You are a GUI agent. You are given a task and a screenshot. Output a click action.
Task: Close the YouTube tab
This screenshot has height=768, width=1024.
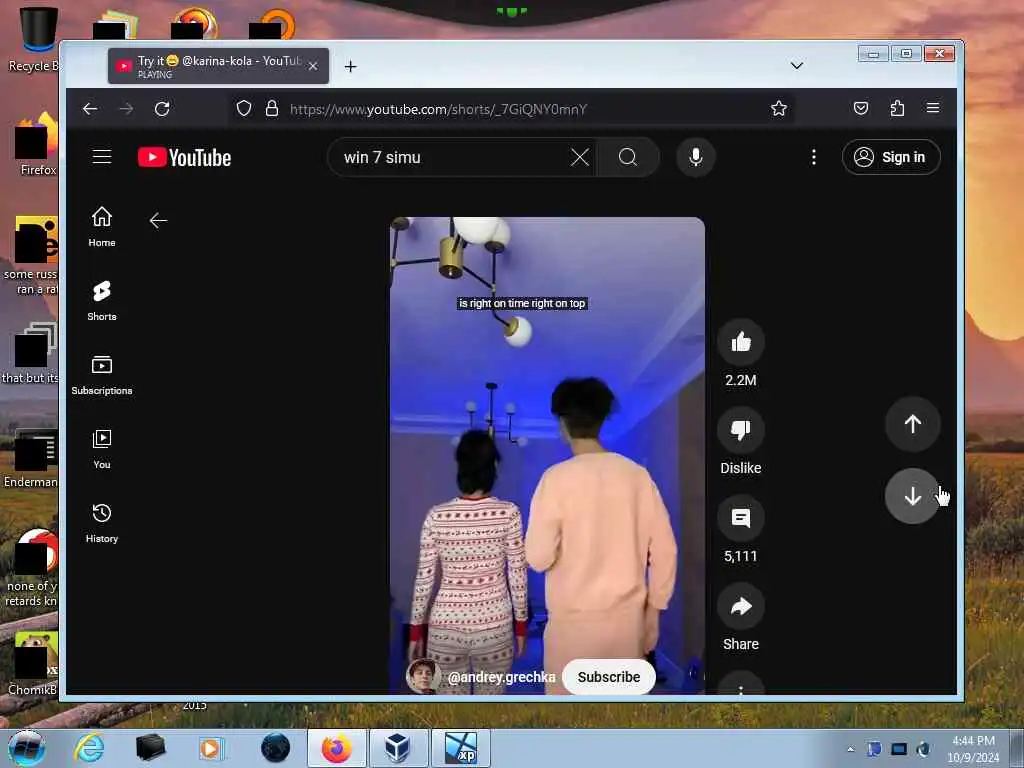[x=313, y=66]
